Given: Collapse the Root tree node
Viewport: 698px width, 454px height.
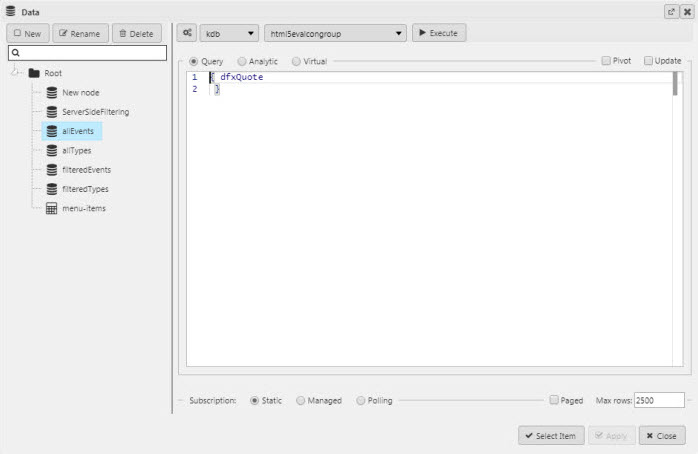Looking at the screenshot, I should pos(16,73).
